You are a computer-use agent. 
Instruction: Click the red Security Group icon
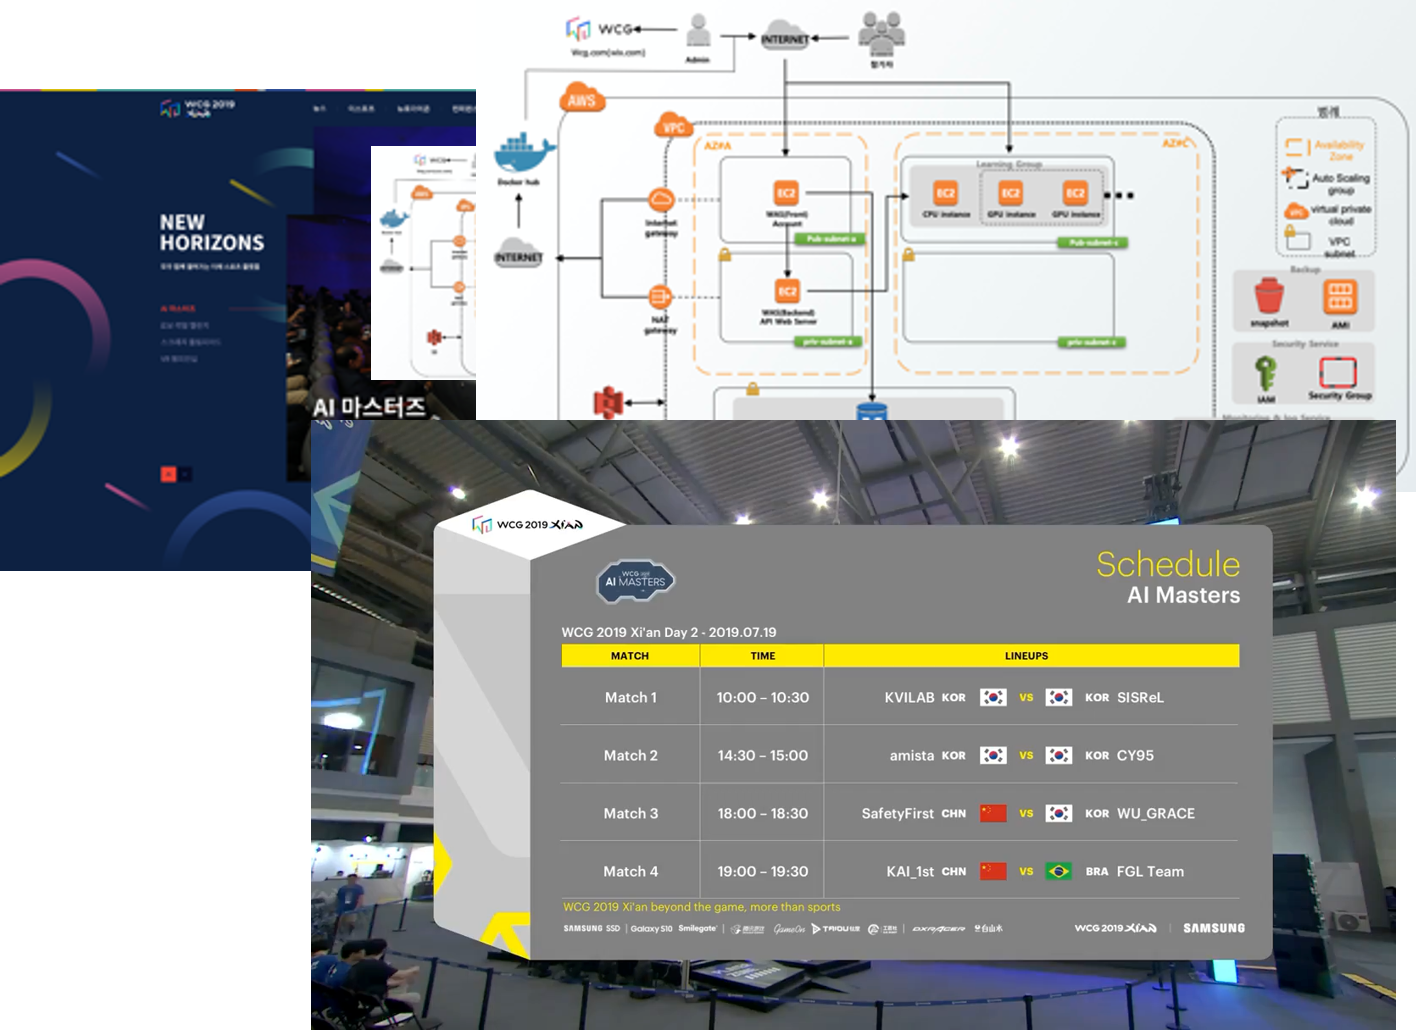[x=1337, y=372]
